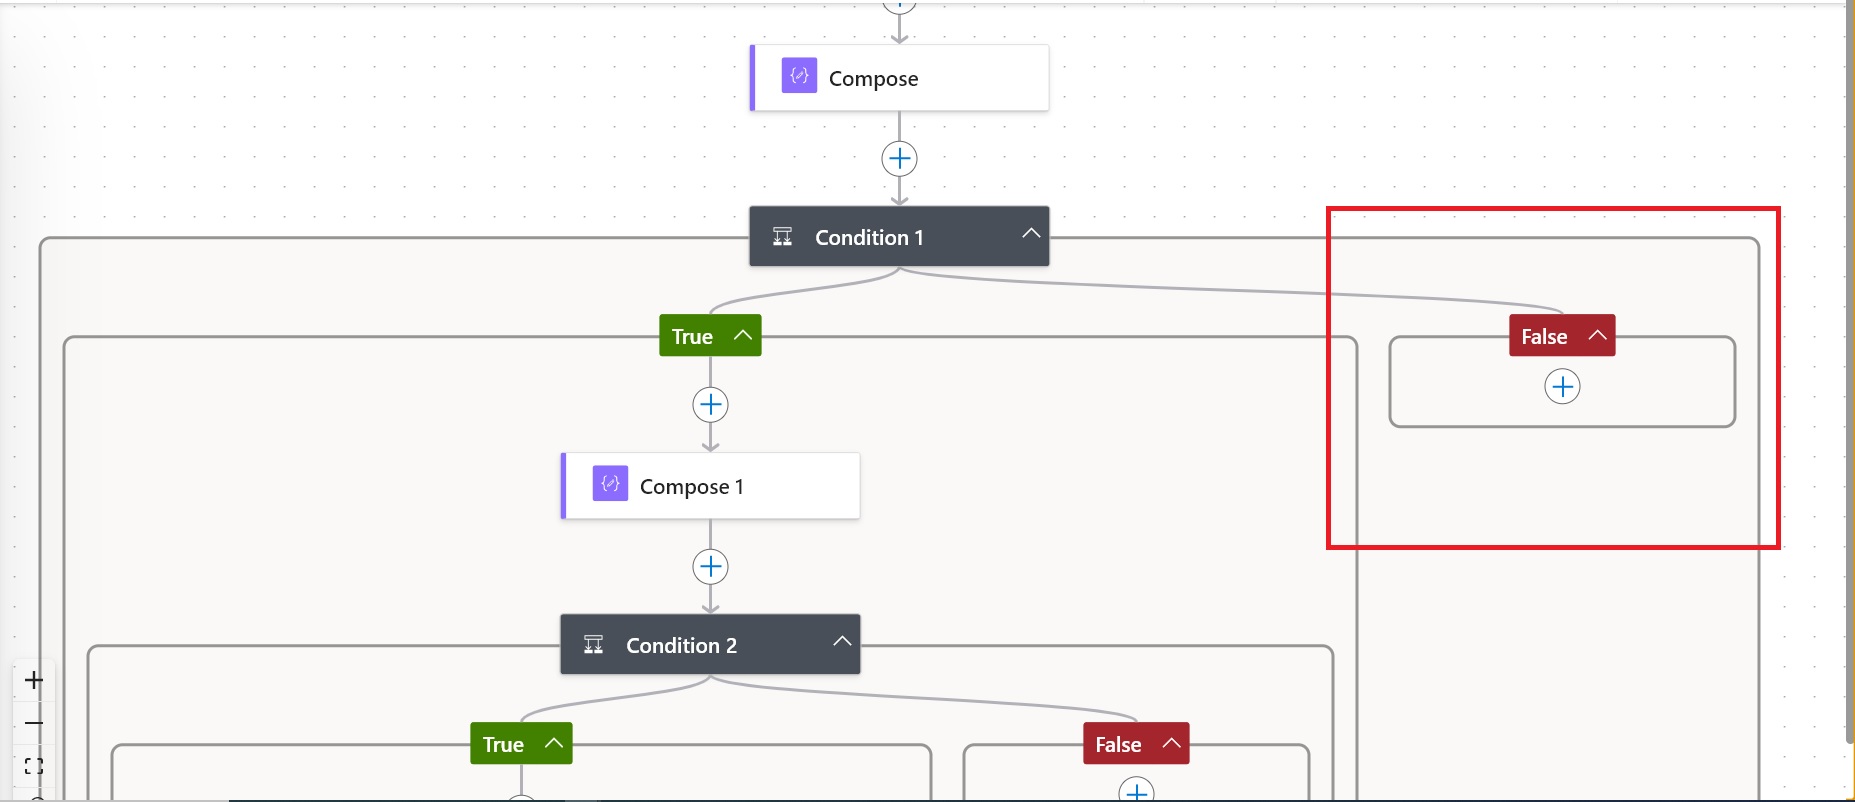Click the Compose action icon
Screen dimensions: 1855x802
pos(798,76)
